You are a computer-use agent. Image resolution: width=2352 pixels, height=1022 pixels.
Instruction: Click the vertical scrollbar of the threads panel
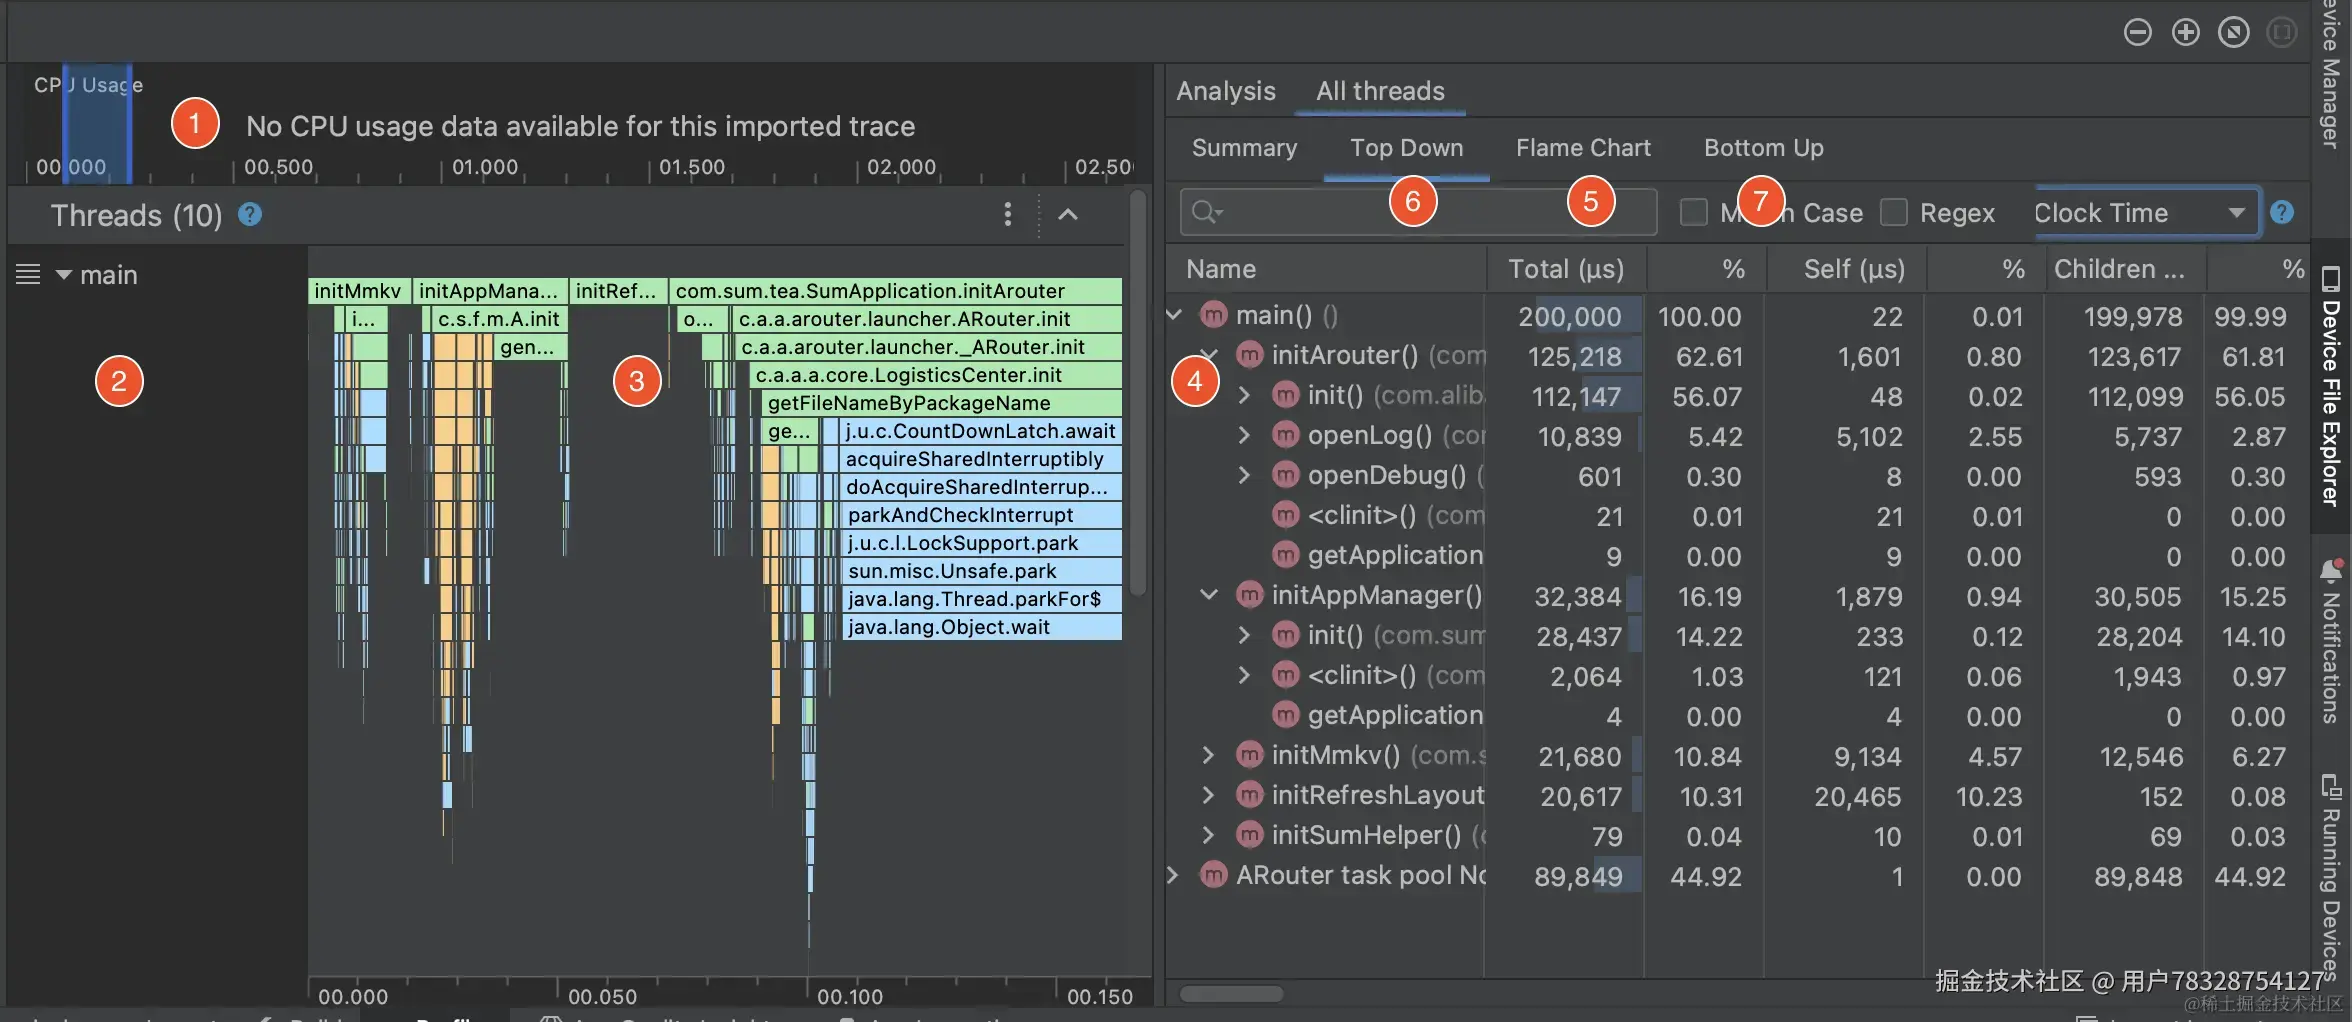(1138, 394)
